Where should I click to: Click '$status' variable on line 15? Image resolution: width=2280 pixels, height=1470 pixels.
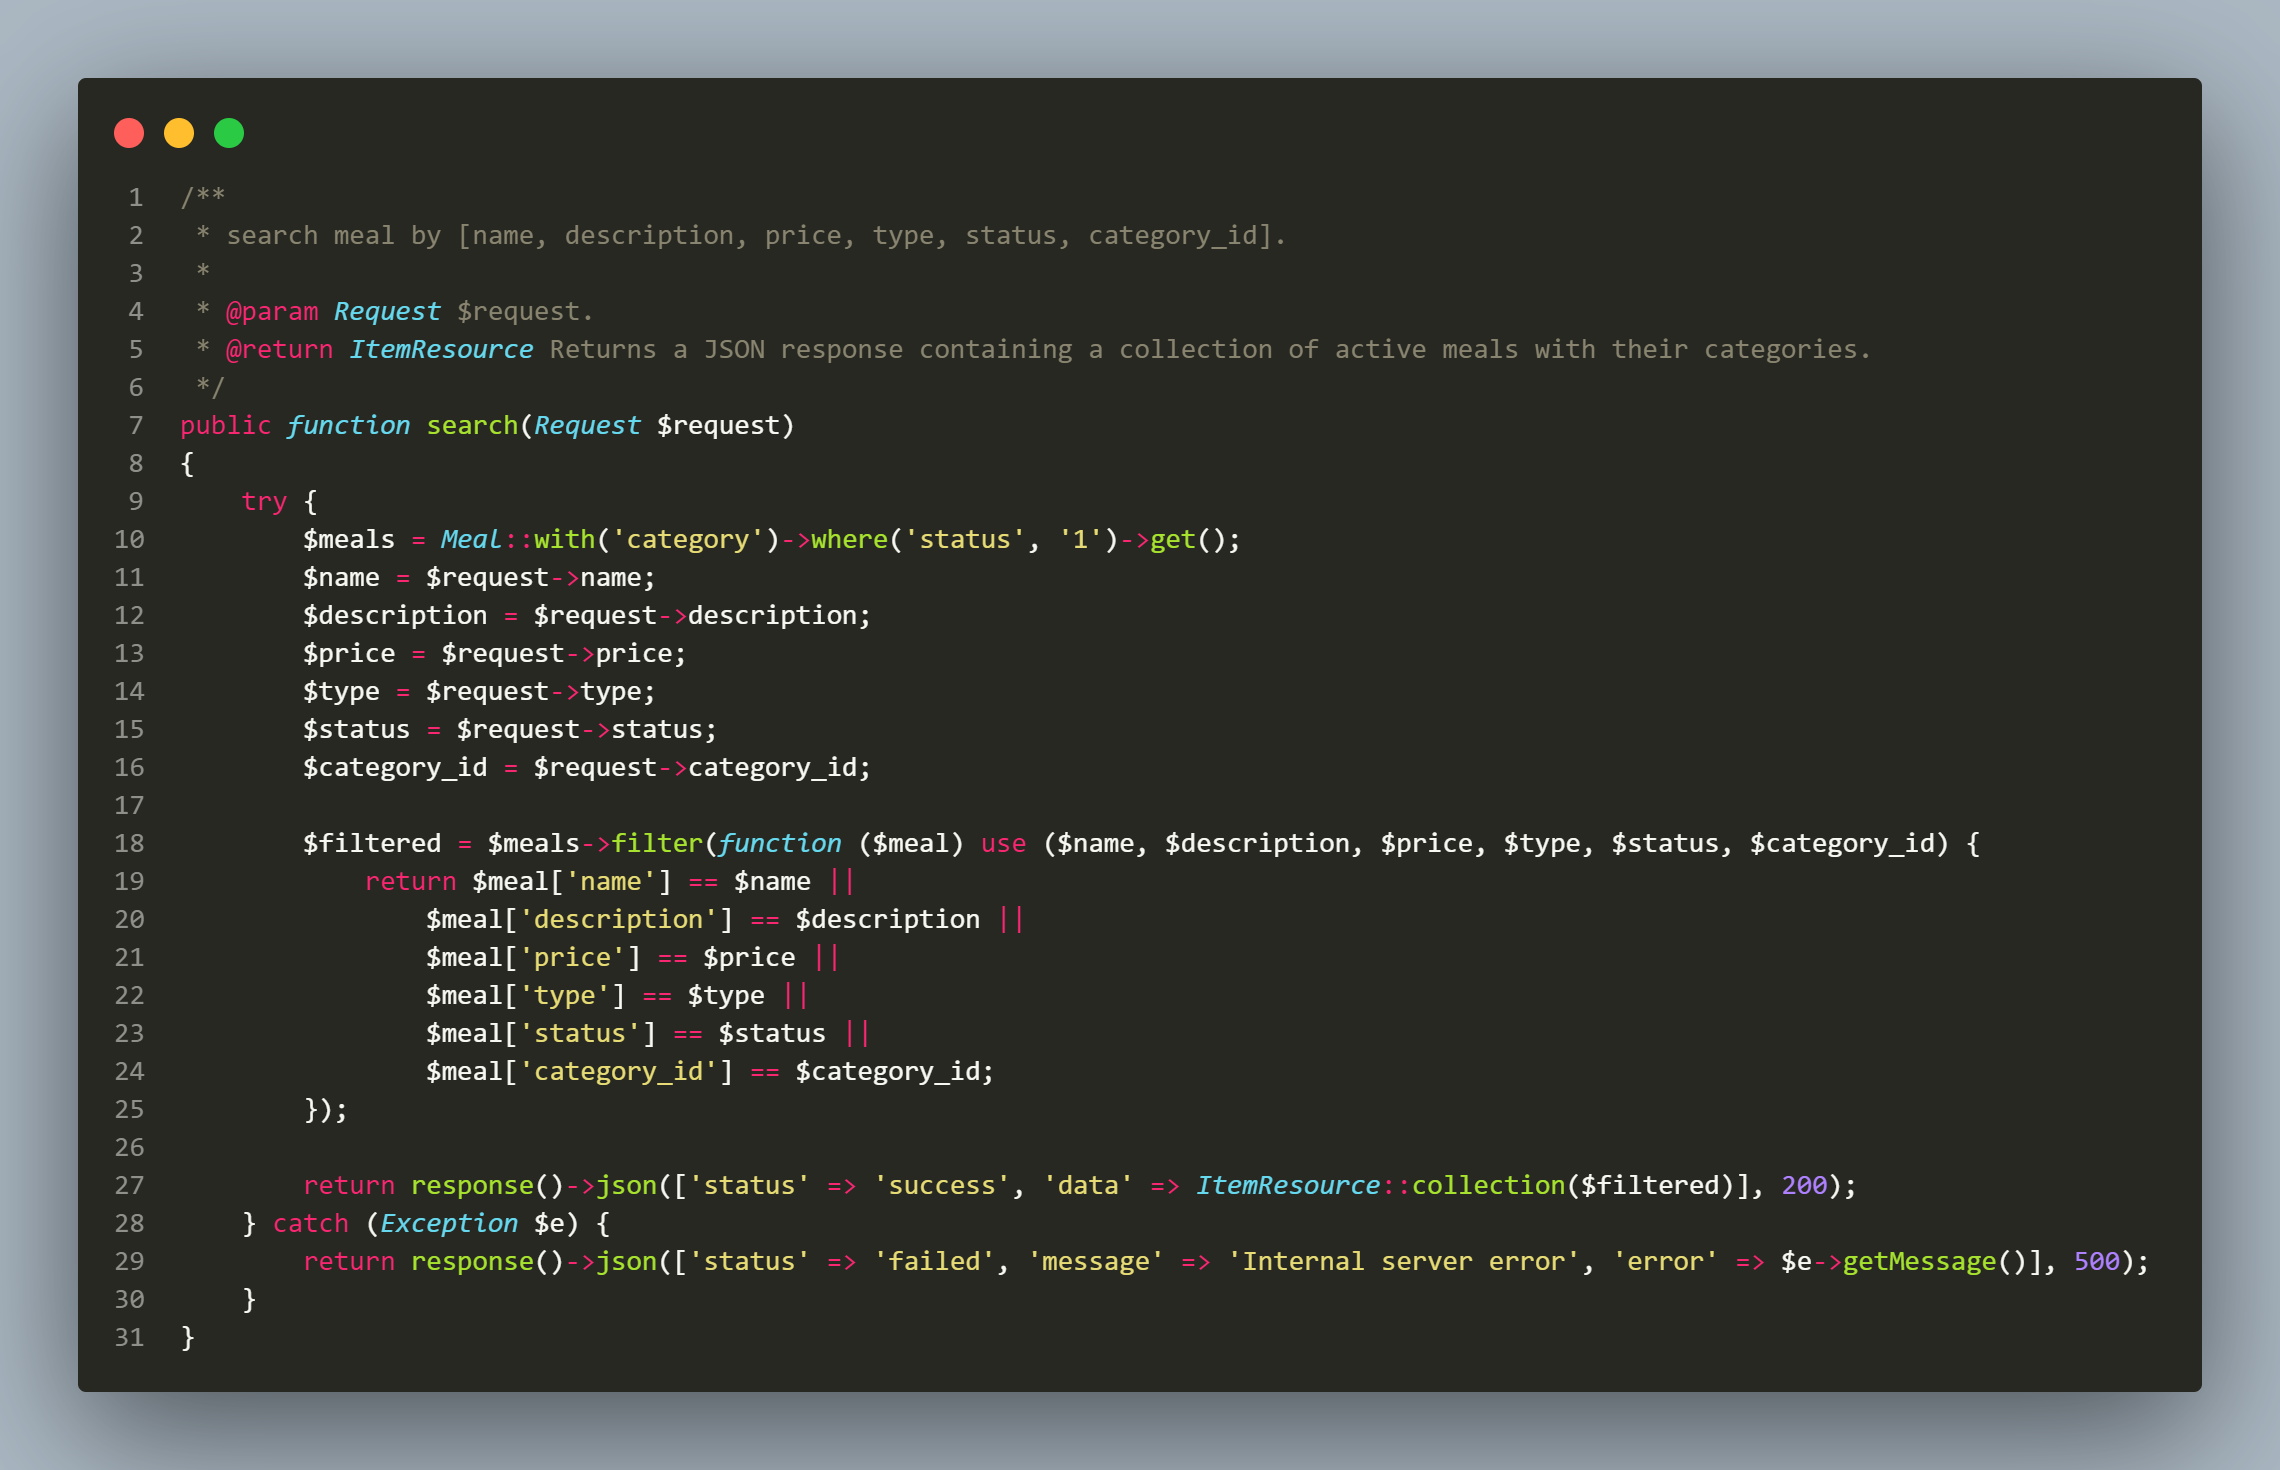pos(357,730)
